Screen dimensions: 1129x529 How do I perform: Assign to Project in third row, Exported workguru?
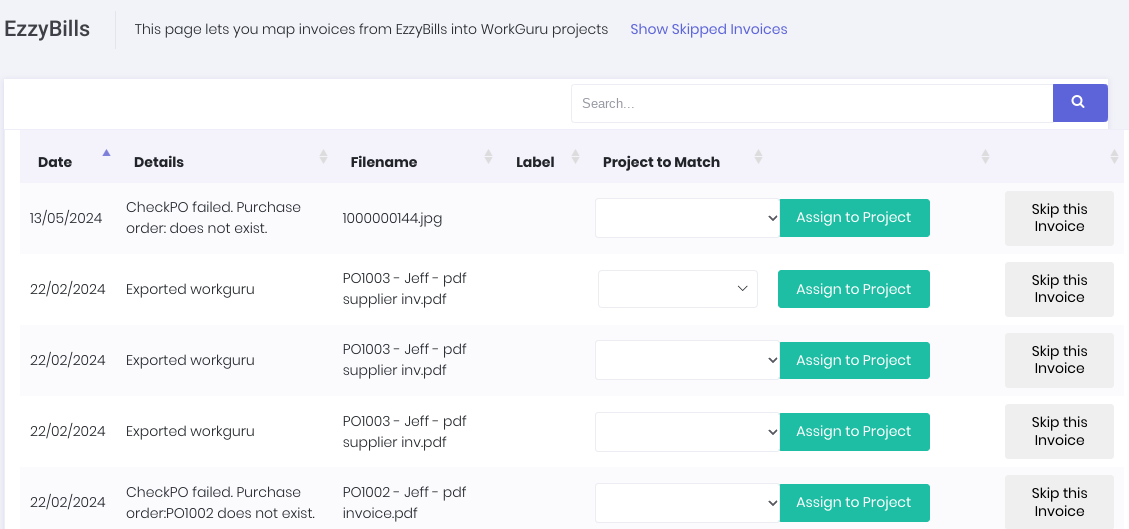pyautogui.click(x=855, y=360)
